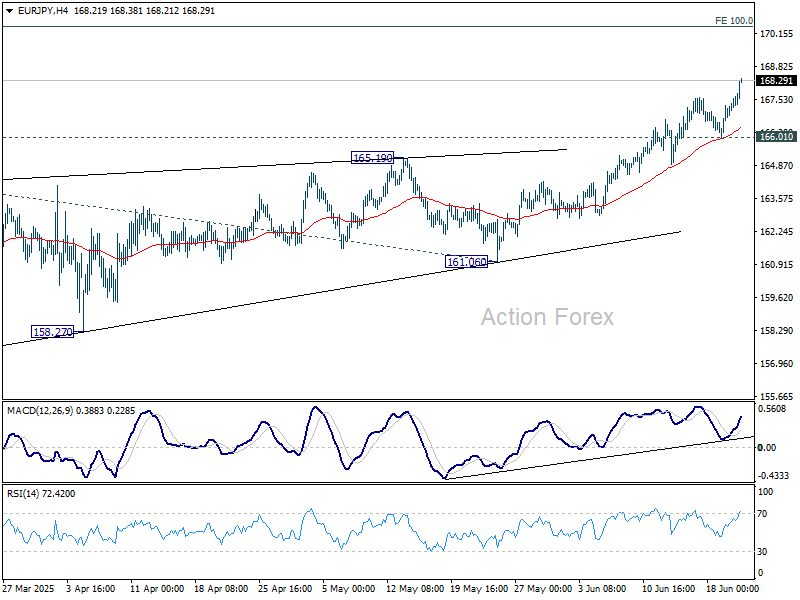The height and width of the screenshot is (600, 800).
Task: Click the 165.190 price label
Action: [372, 158]
